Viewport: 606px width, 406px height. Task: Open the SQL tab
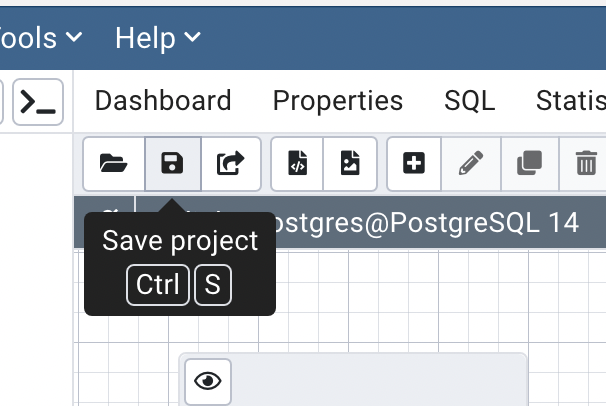coord(470,101)
